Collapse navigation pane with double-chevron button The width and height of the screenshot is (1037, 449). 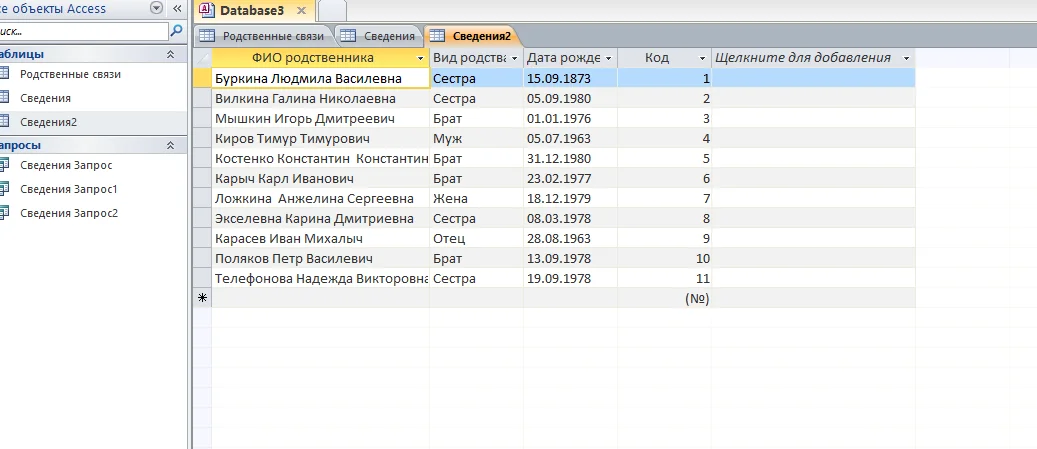coord(175,8)
